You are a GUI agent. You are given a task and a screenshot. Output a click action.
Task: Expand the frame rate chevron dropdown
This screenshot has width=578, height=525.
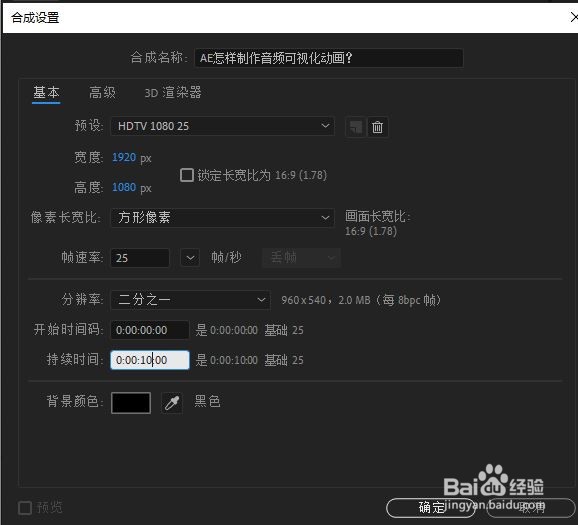190,257
